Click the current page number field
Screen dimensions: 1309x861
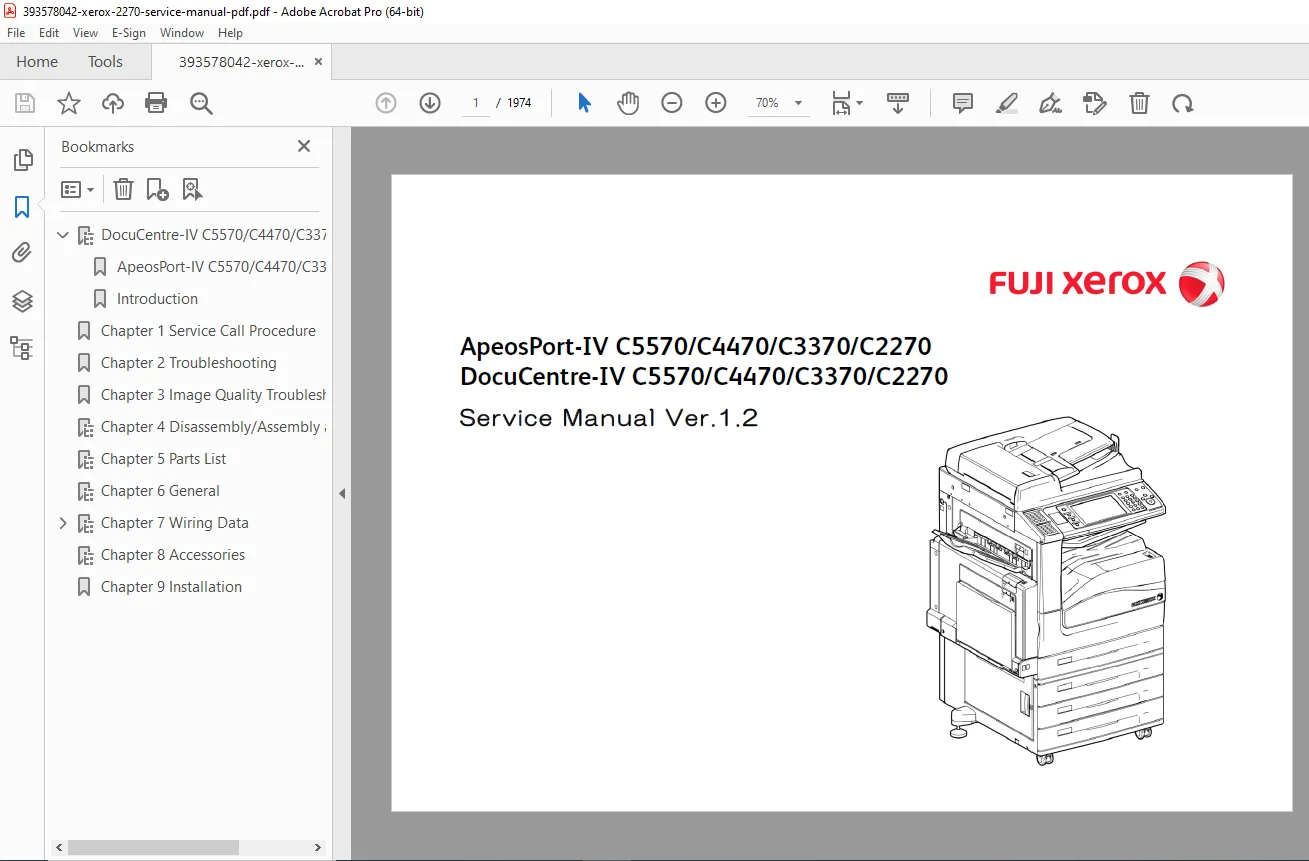coord(476,103)
